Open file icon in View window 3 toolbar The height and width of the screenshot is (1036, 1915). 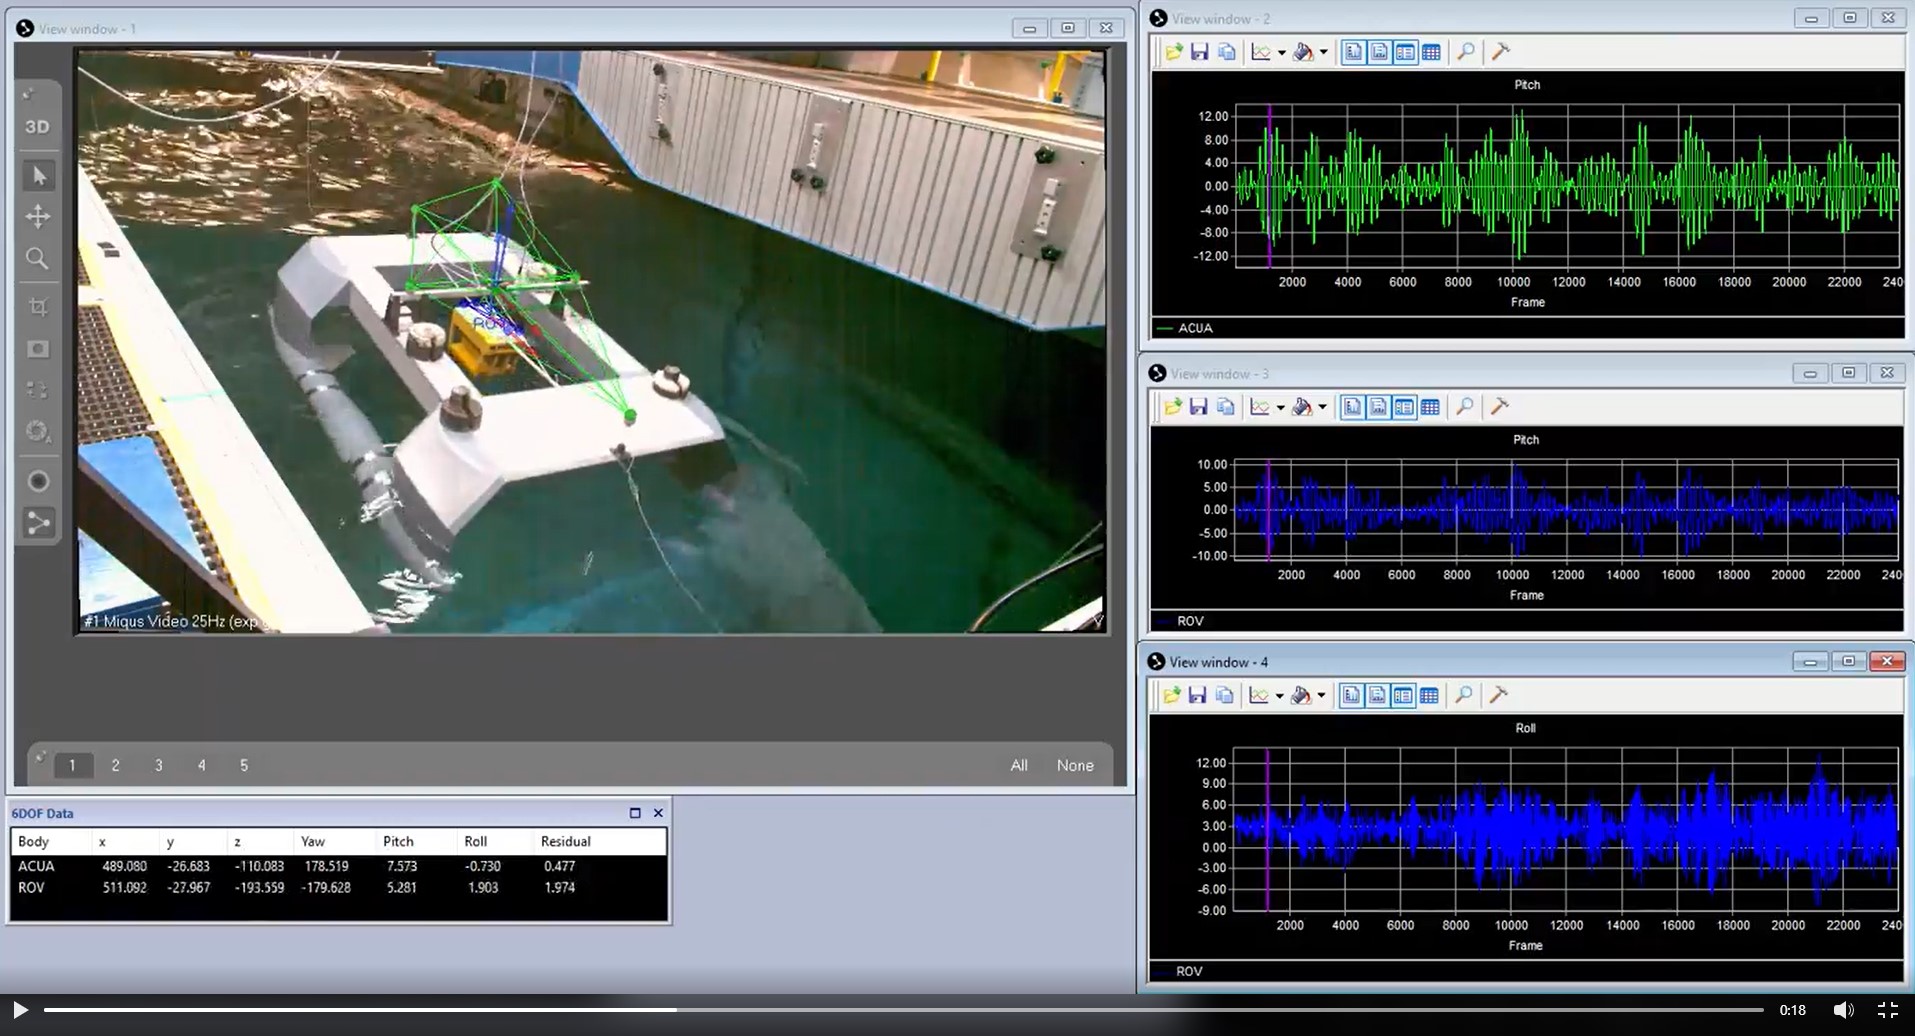pyautogui.click(x=1172, y=407)
